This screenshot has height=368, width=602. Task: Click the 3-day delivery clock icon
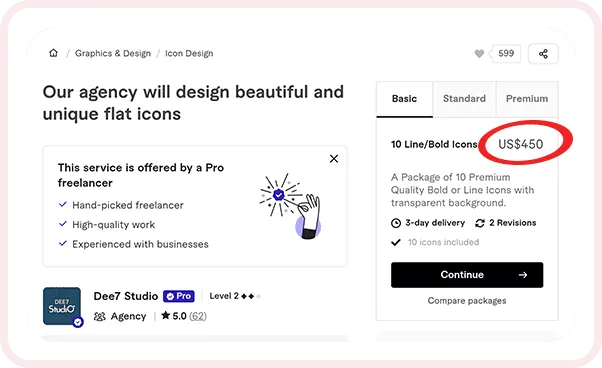396,223
